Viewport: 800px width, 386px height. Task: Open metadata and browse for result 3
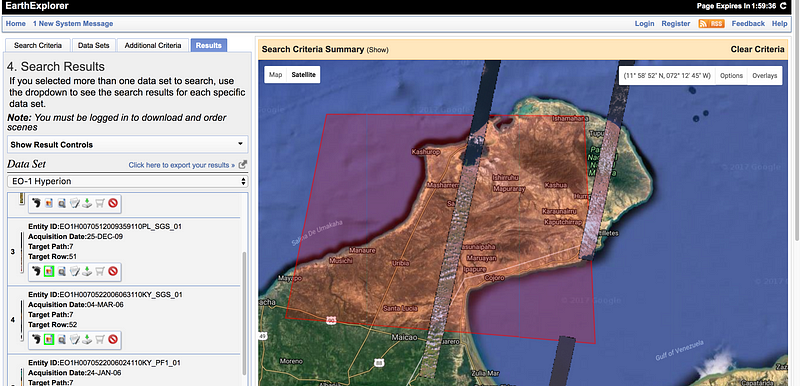point(62,271)
